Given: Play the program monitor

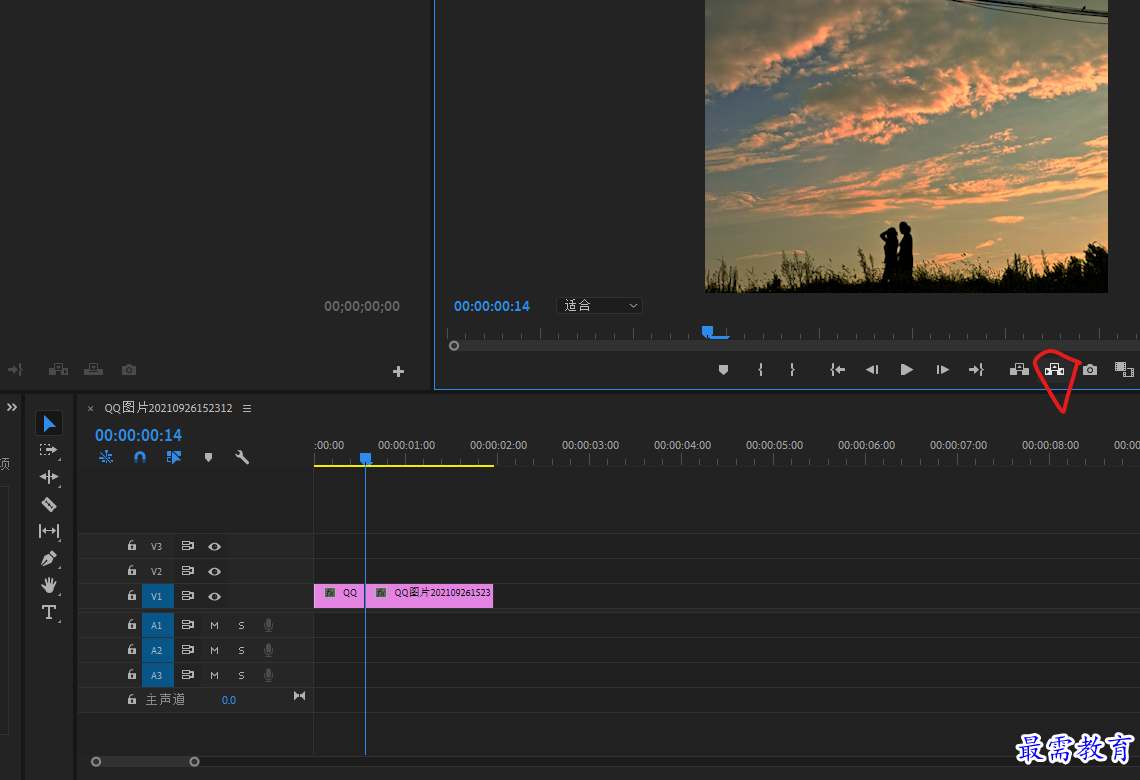Looking at the screenshot, I should click(x=907, y=370).
